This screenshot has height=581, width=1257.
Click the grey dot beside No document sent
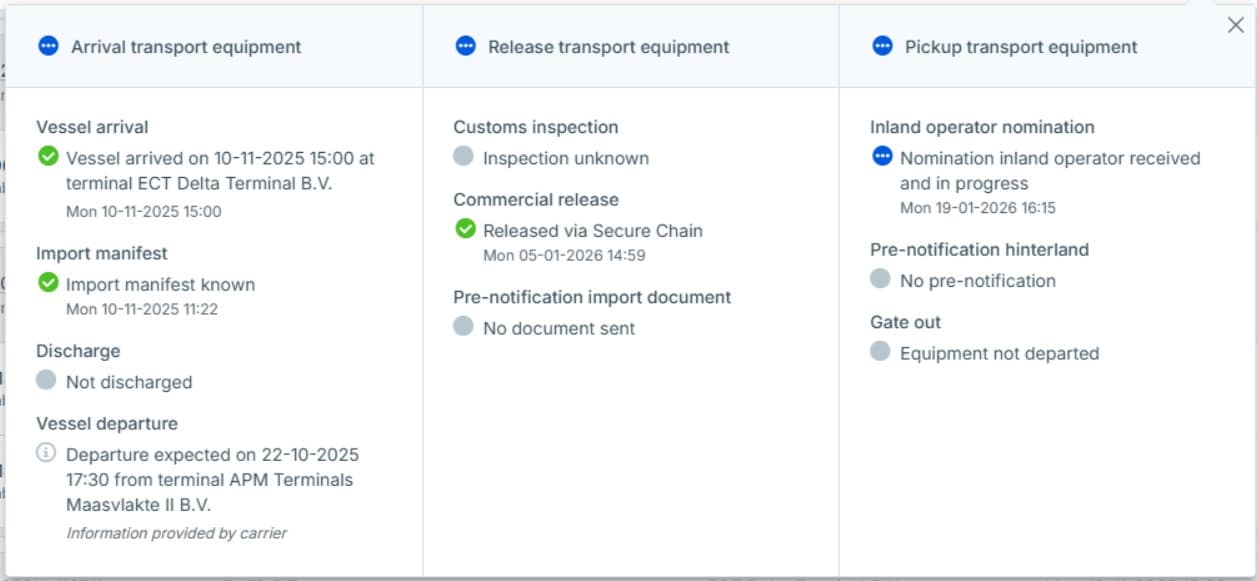tap(463, 327)
